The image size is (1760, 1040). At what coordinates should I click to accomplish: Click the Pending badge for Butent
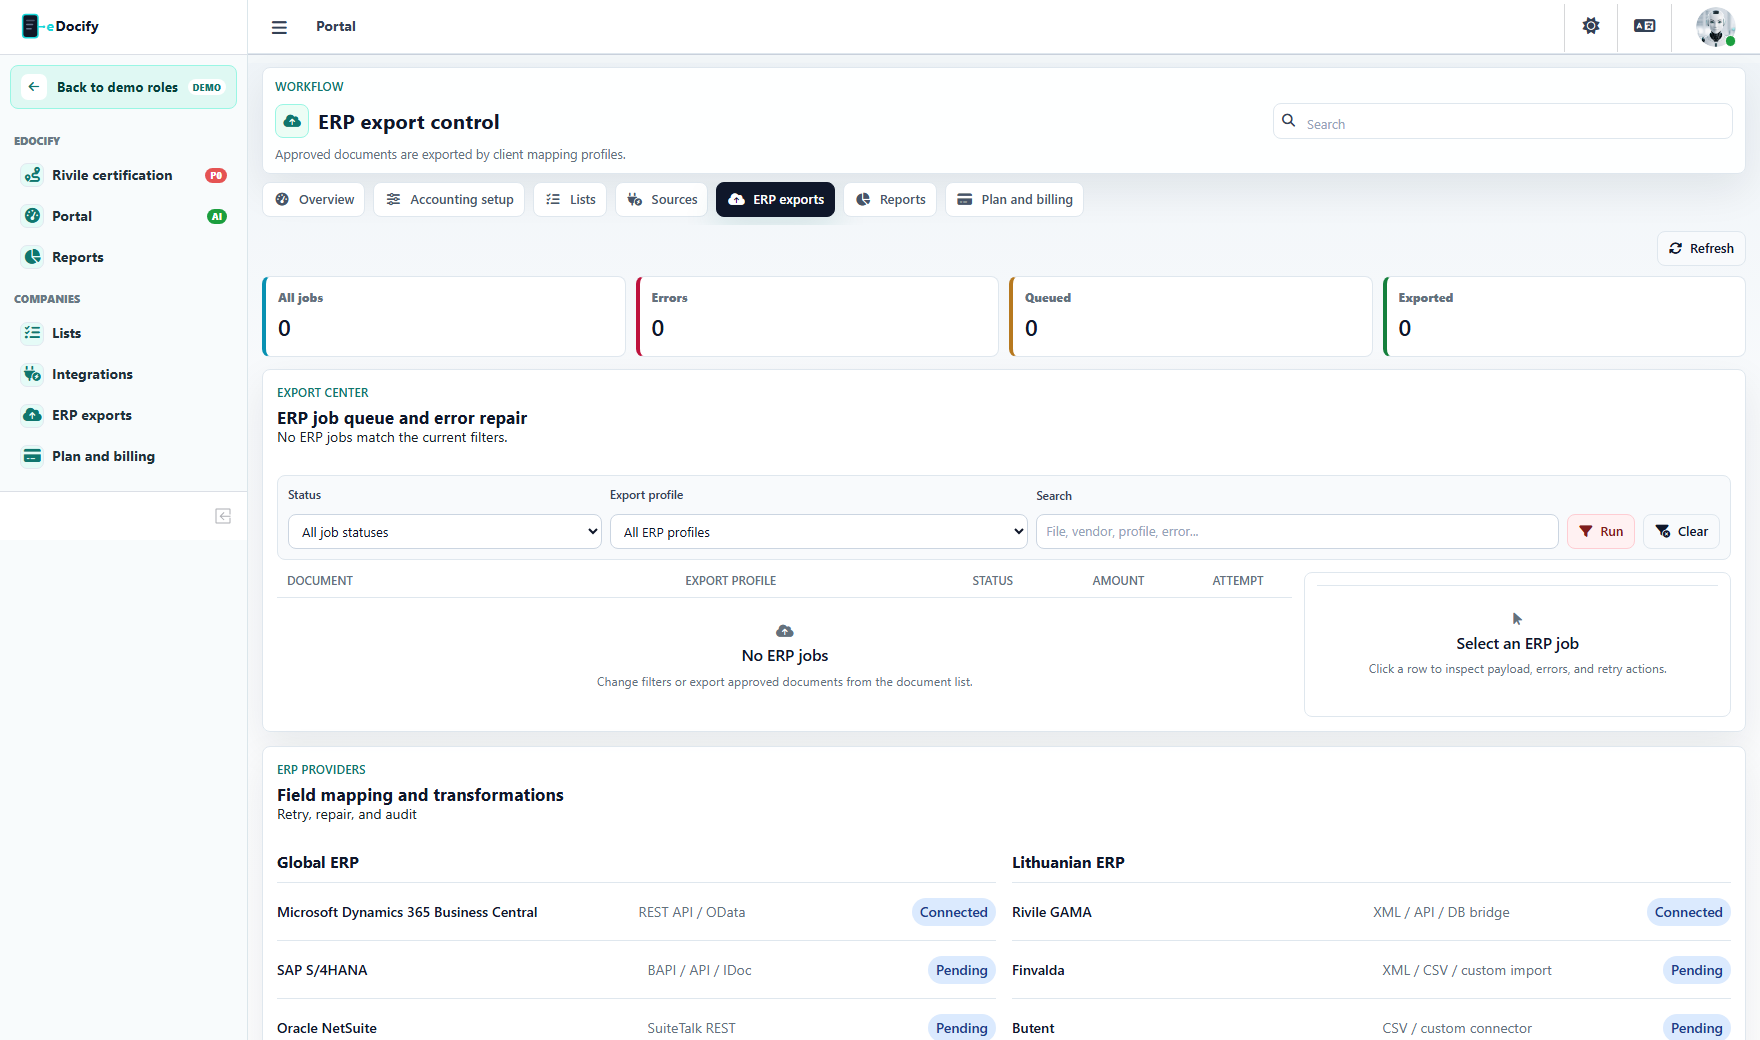coord(1697,1028)
